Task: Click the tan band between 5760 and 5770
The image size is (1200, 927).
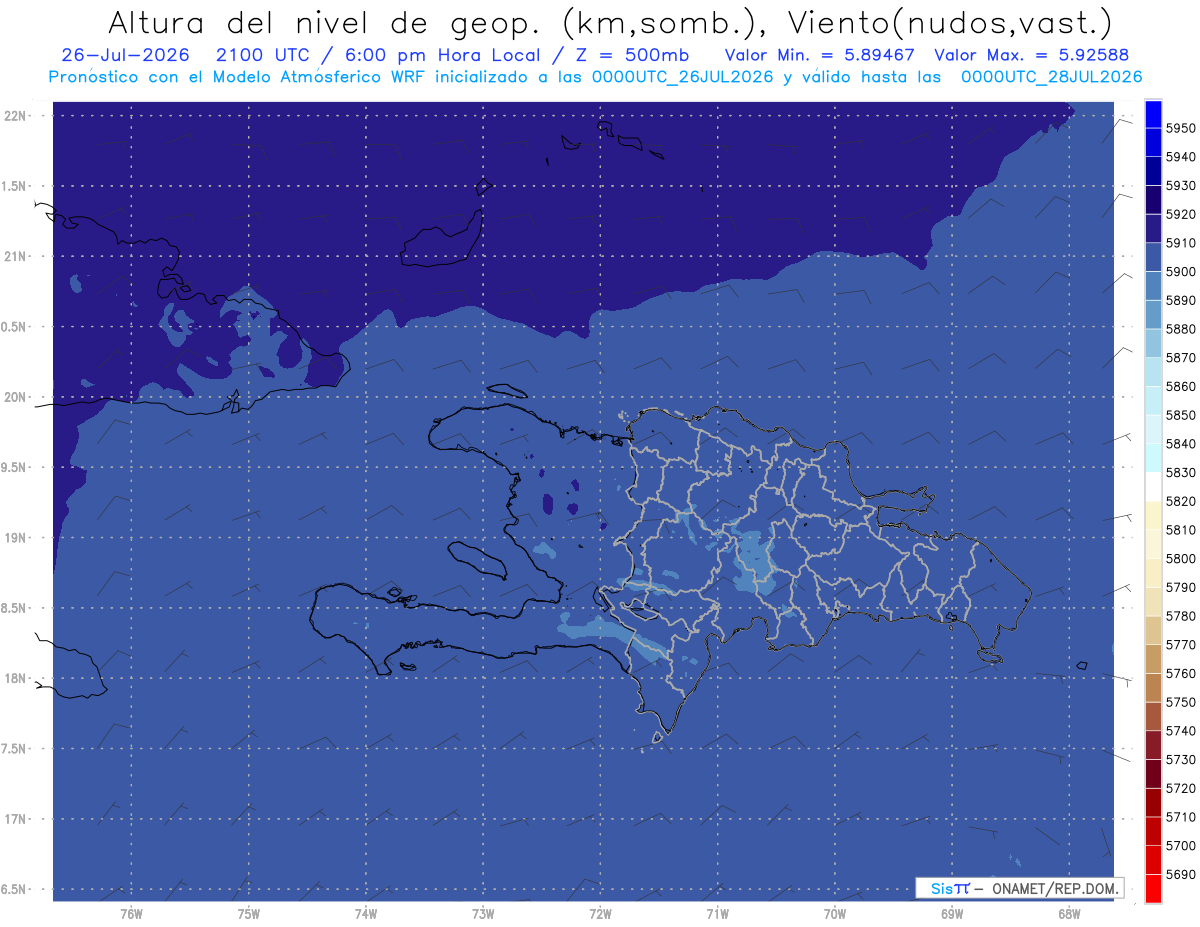Action: click(1152, 659)
